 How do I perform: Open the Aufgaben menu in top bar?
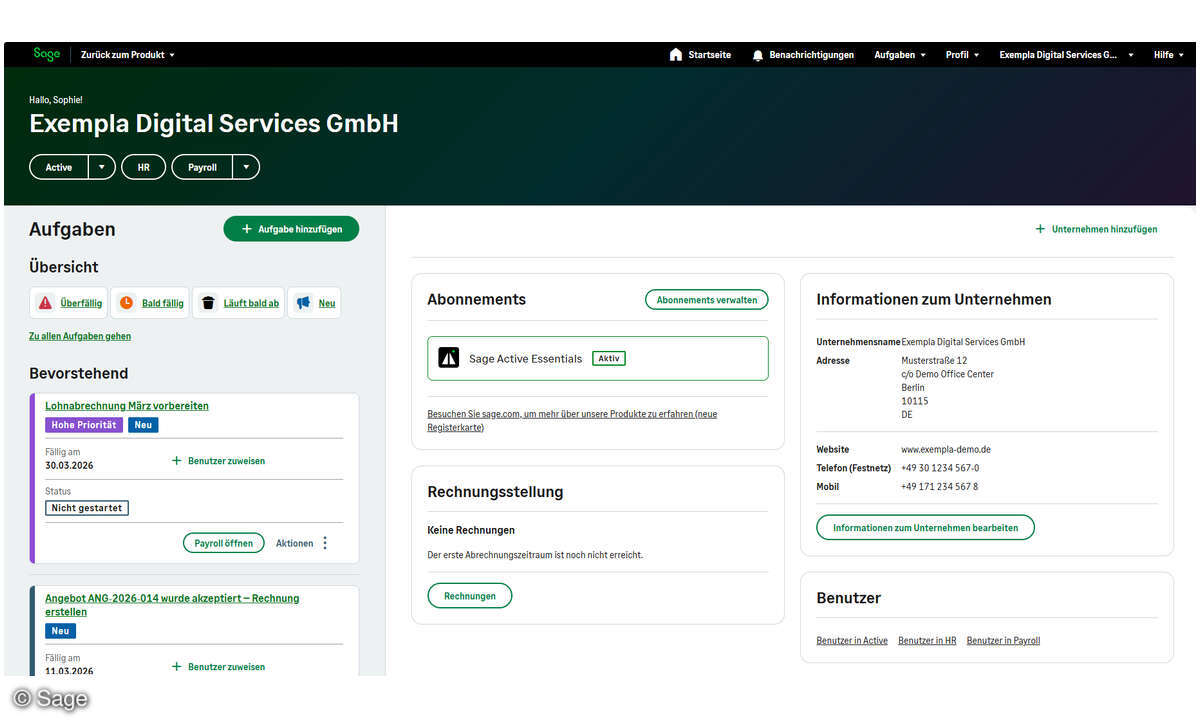pyautogui.click(x=900, y=55)
